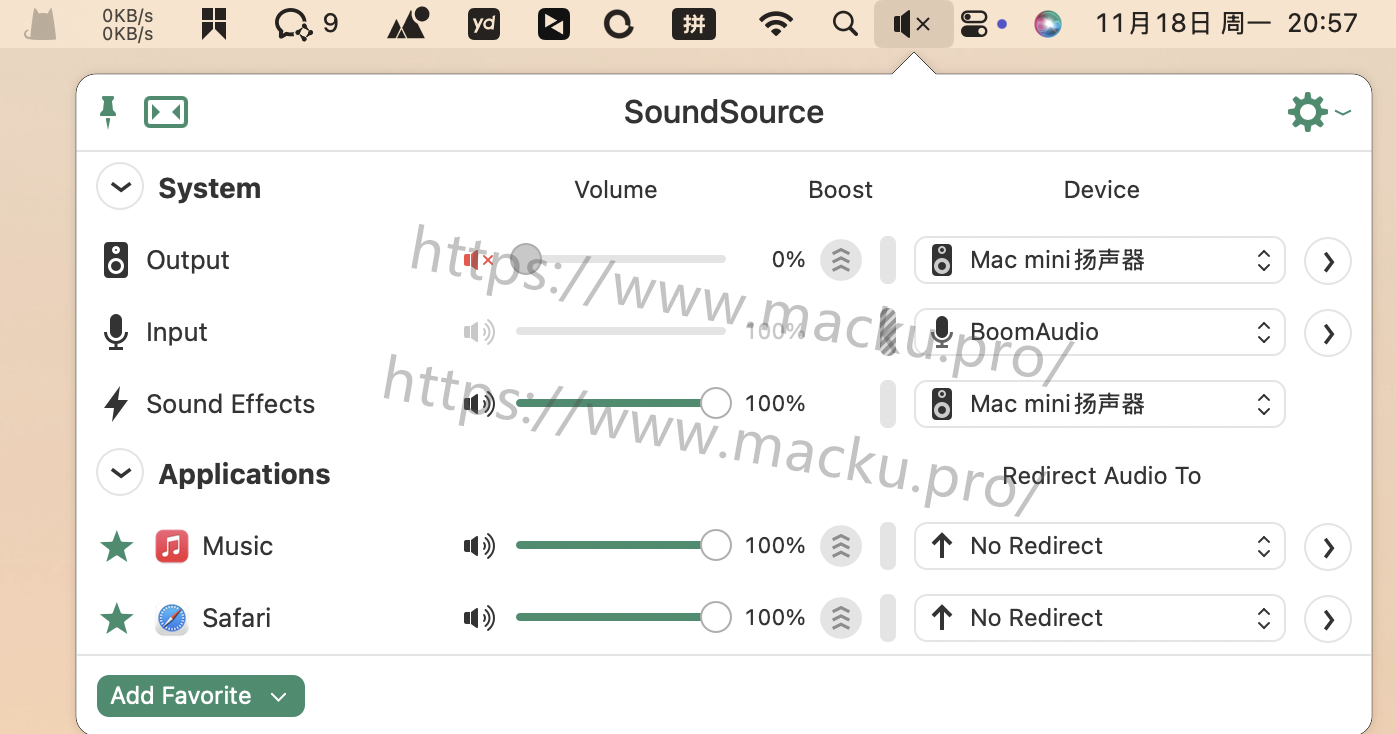Image resolution: width=1396 pixels, height=734 pixels.
Task: Unmute the Output volume
Action: tap(479, 260)
